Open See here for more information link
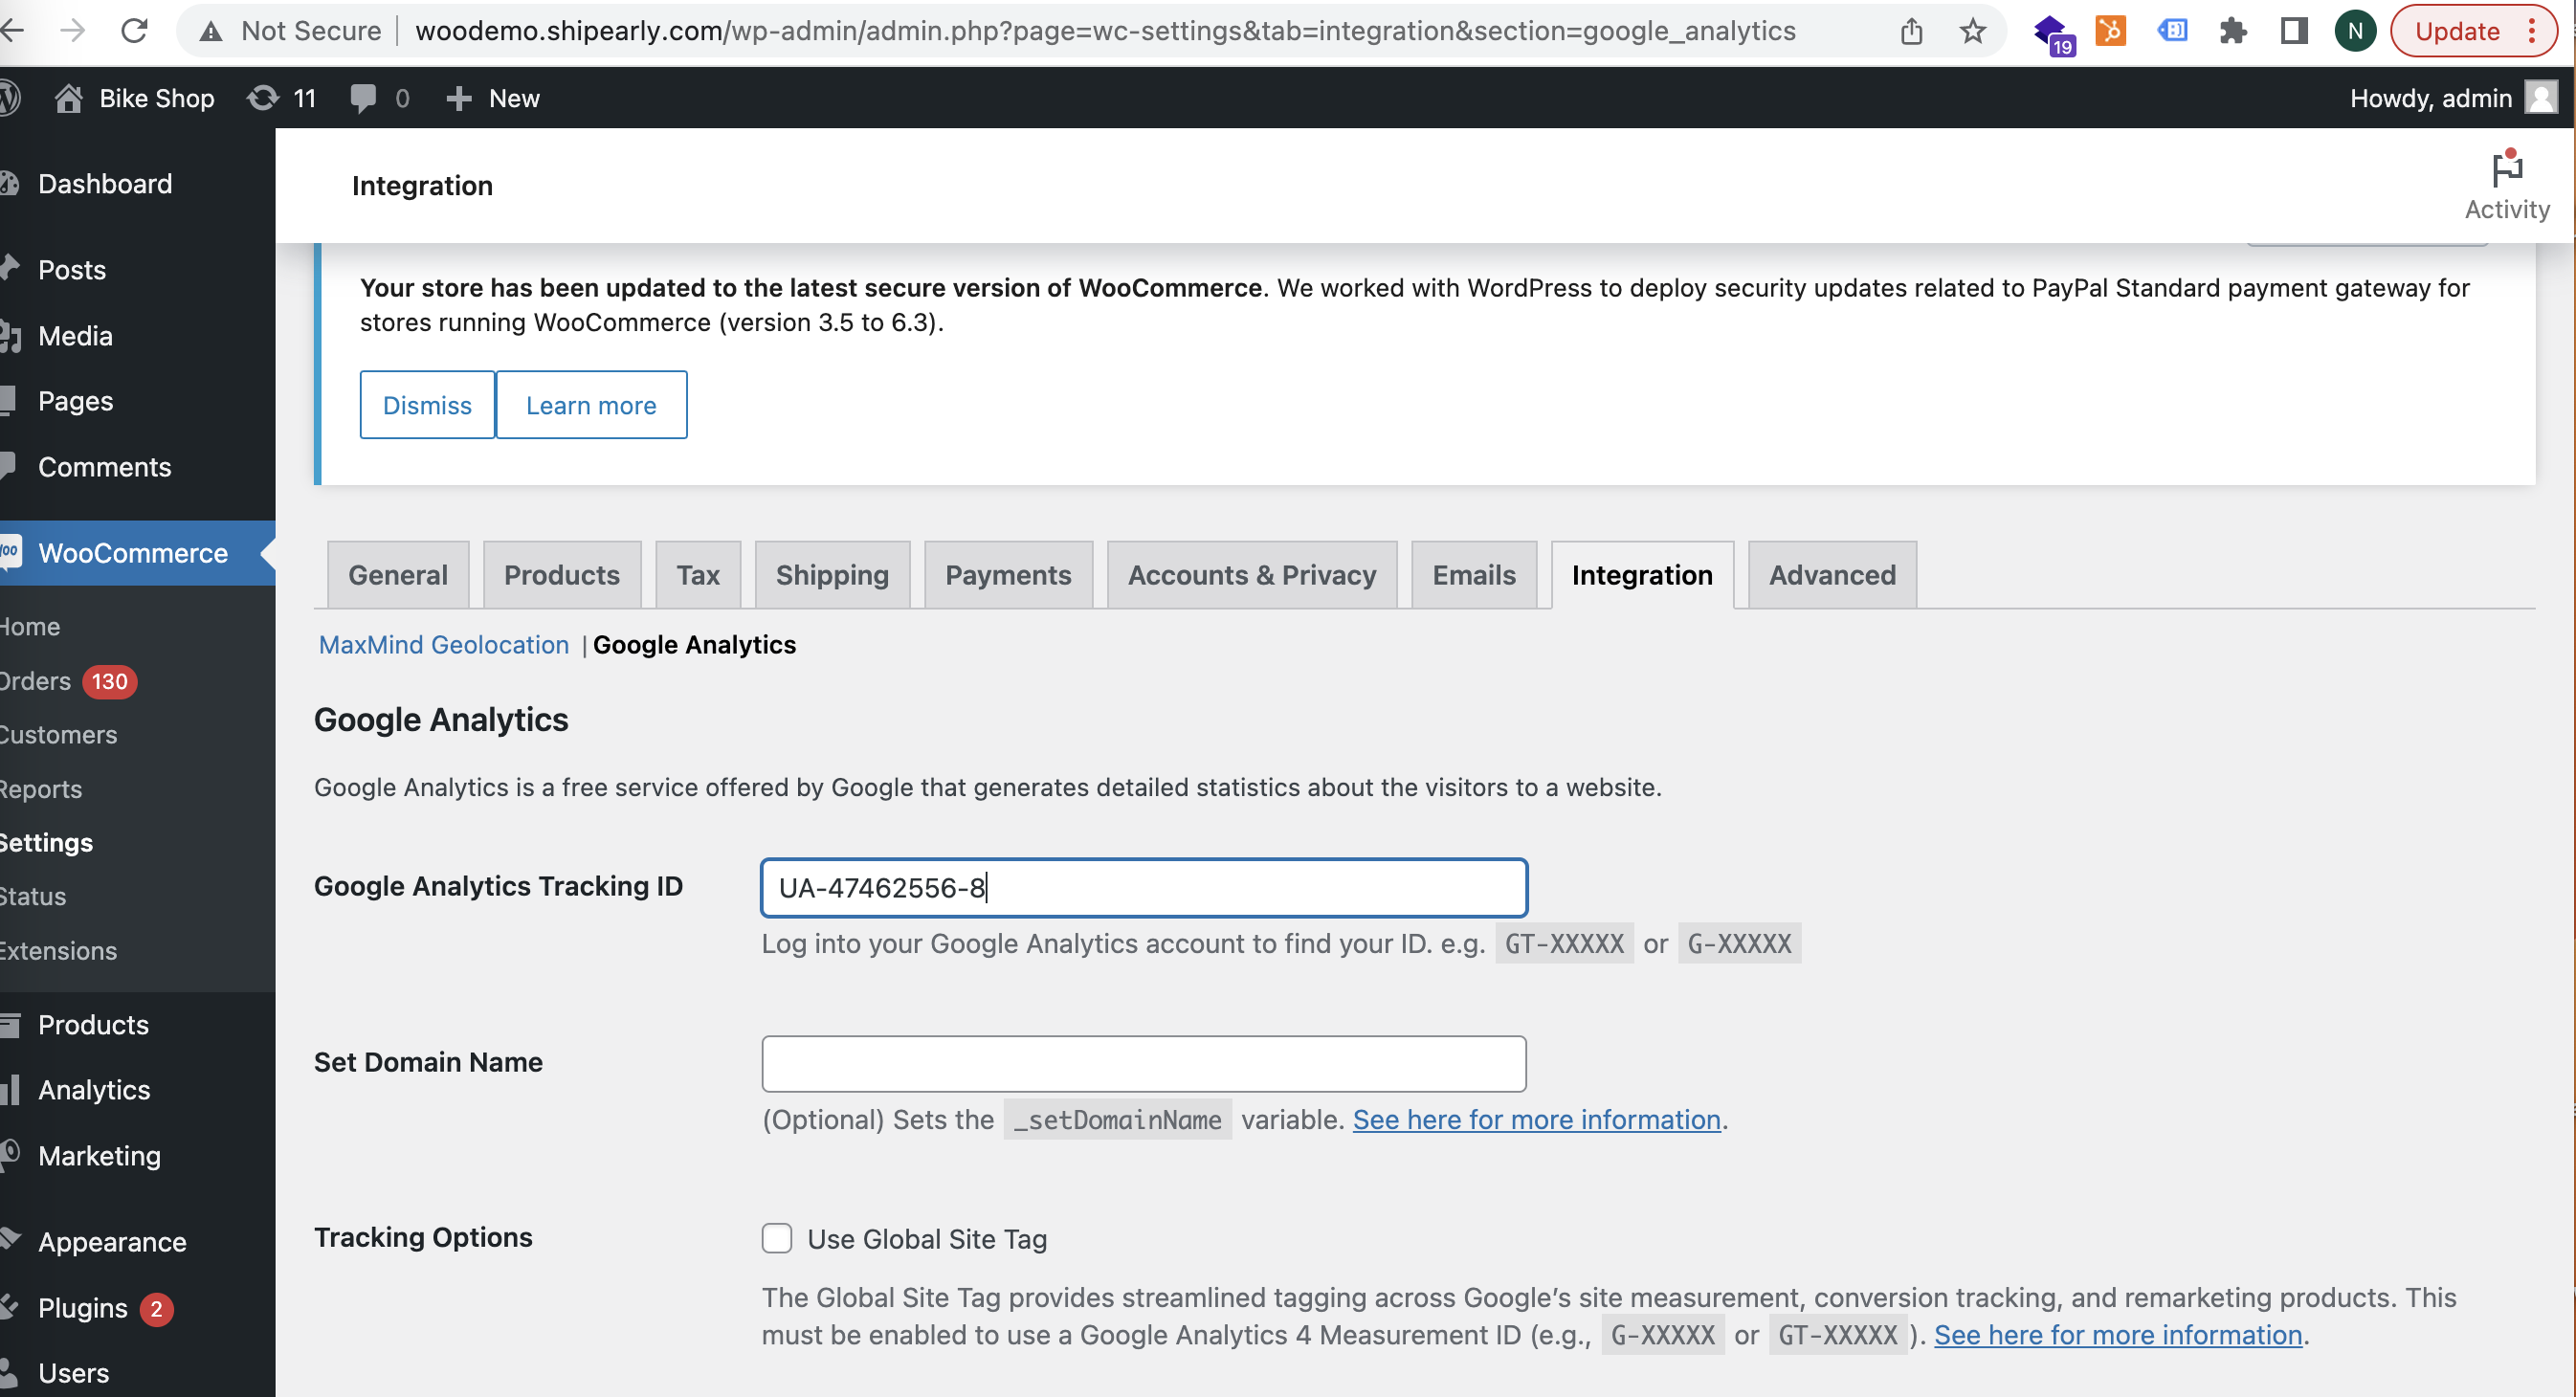Screen dimensions: 2576x1397 1538,1119
